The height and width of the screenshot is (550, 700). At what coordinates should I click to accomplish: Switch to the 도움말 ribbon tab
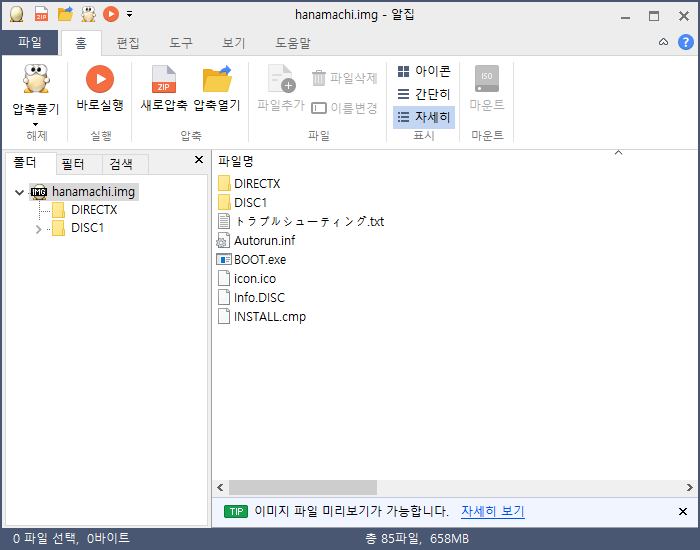pyautogui.click(x=292, y=43)
